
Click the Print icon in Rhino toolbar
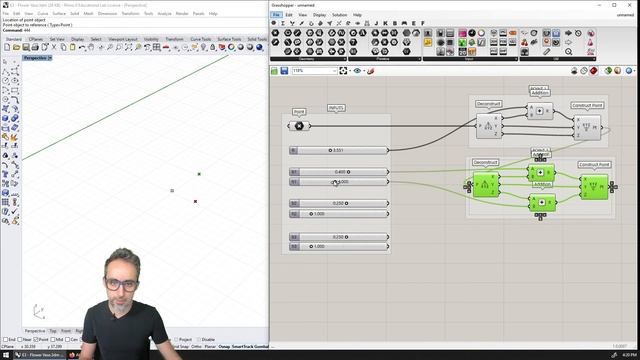(35, 48)
